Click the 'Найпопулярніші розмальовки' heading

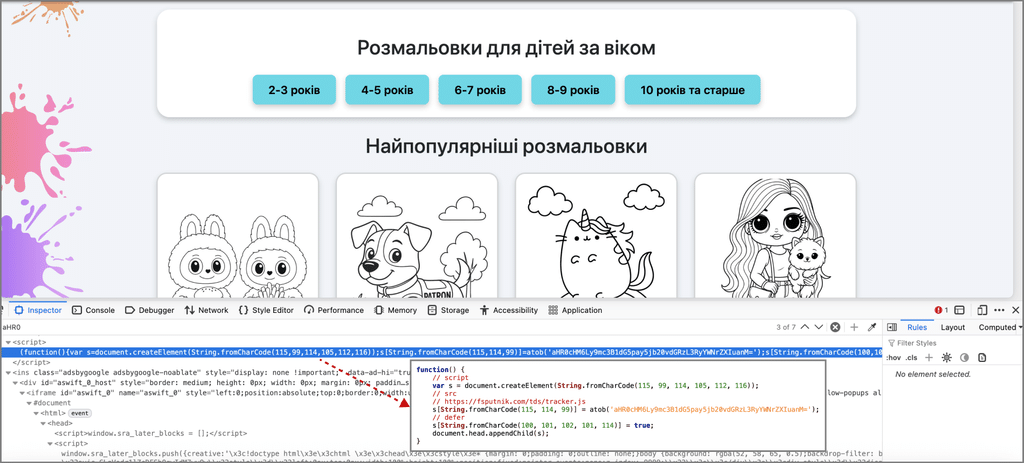[x=506, y=146]
